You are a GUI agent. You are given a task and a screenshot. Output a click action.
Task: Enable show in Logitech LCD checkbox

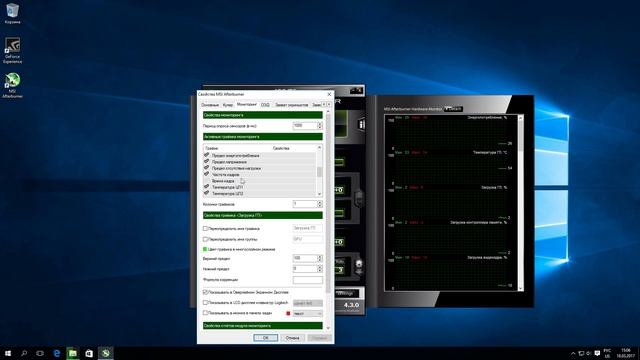click(x=205, y=303)
